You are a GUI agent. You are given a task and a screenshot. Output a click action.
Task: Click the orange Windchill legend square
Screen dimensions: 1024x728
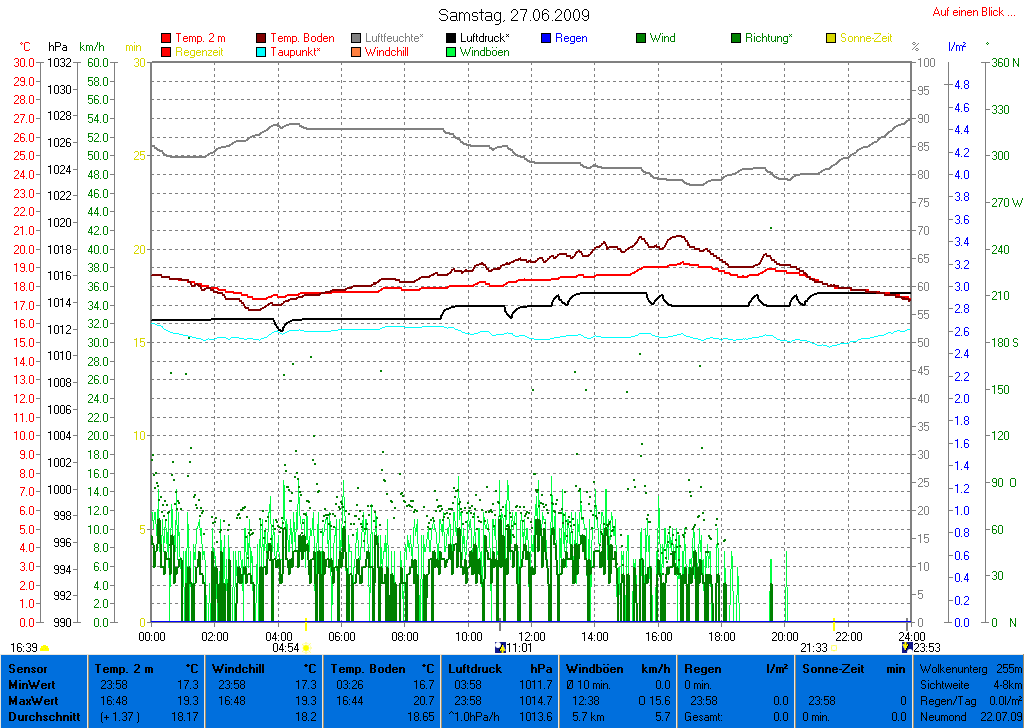(x=357, y=52)
